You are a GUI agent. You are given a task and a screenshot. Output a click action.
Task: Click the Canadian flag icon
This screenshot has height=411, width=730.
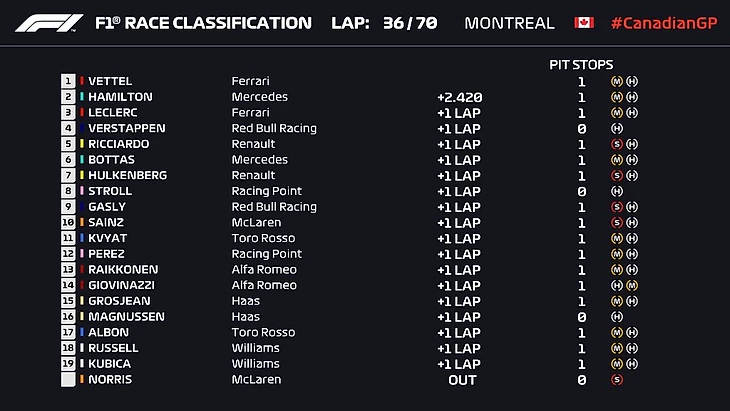(584, 23)
